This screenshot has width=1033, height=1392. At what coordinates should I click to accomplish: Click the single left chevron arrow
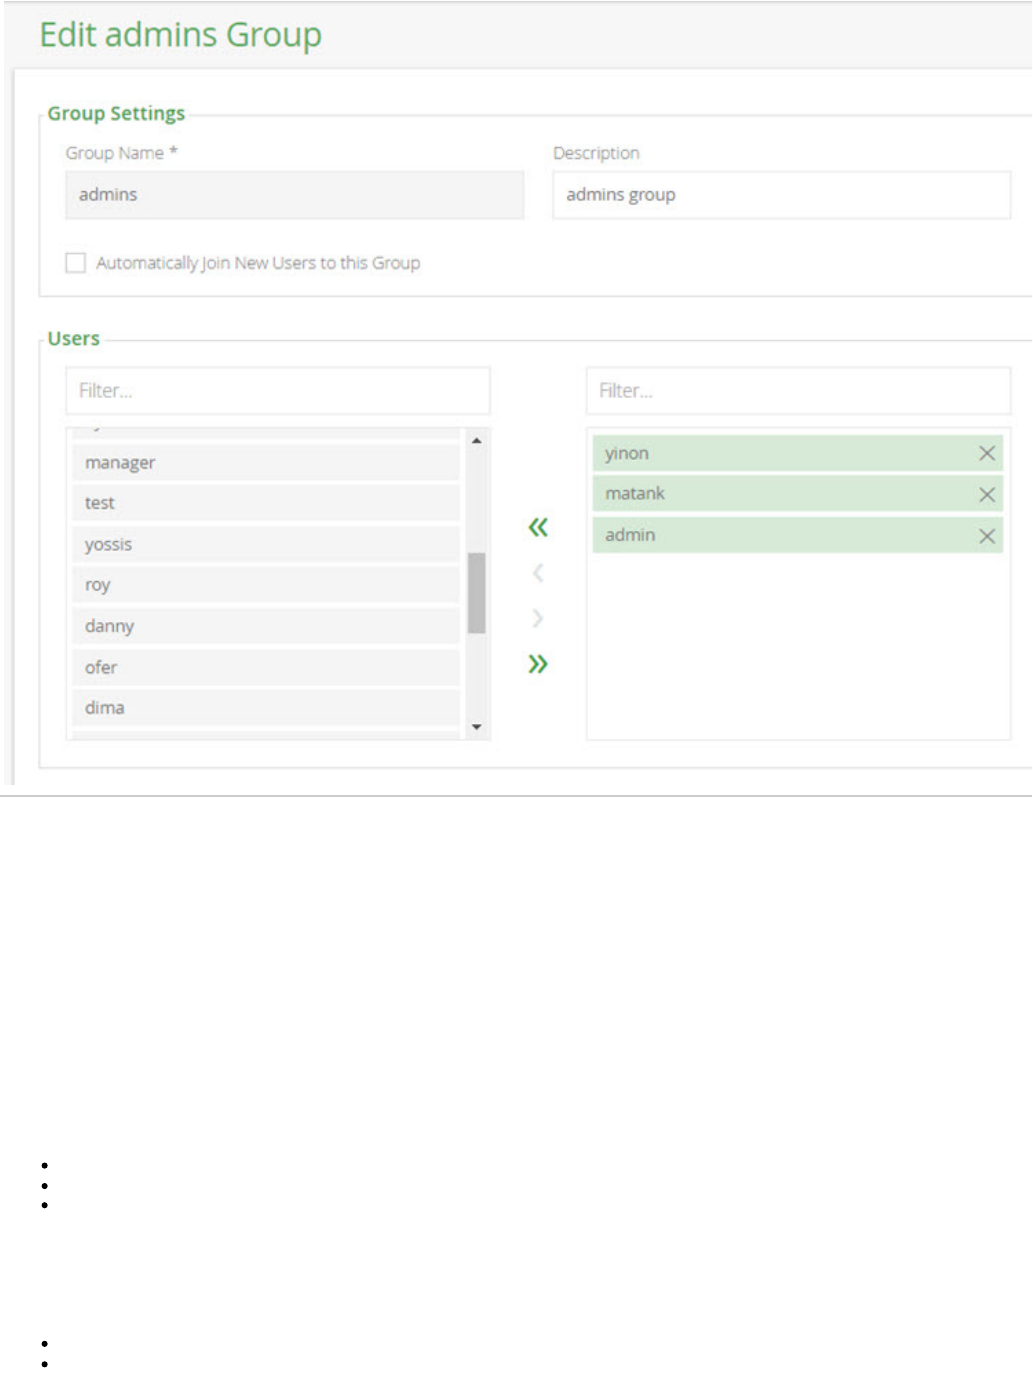538,573
